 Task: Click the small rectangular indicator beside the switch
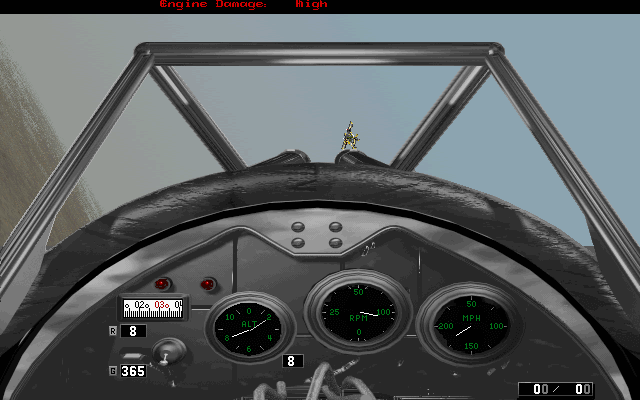[133, 356]
